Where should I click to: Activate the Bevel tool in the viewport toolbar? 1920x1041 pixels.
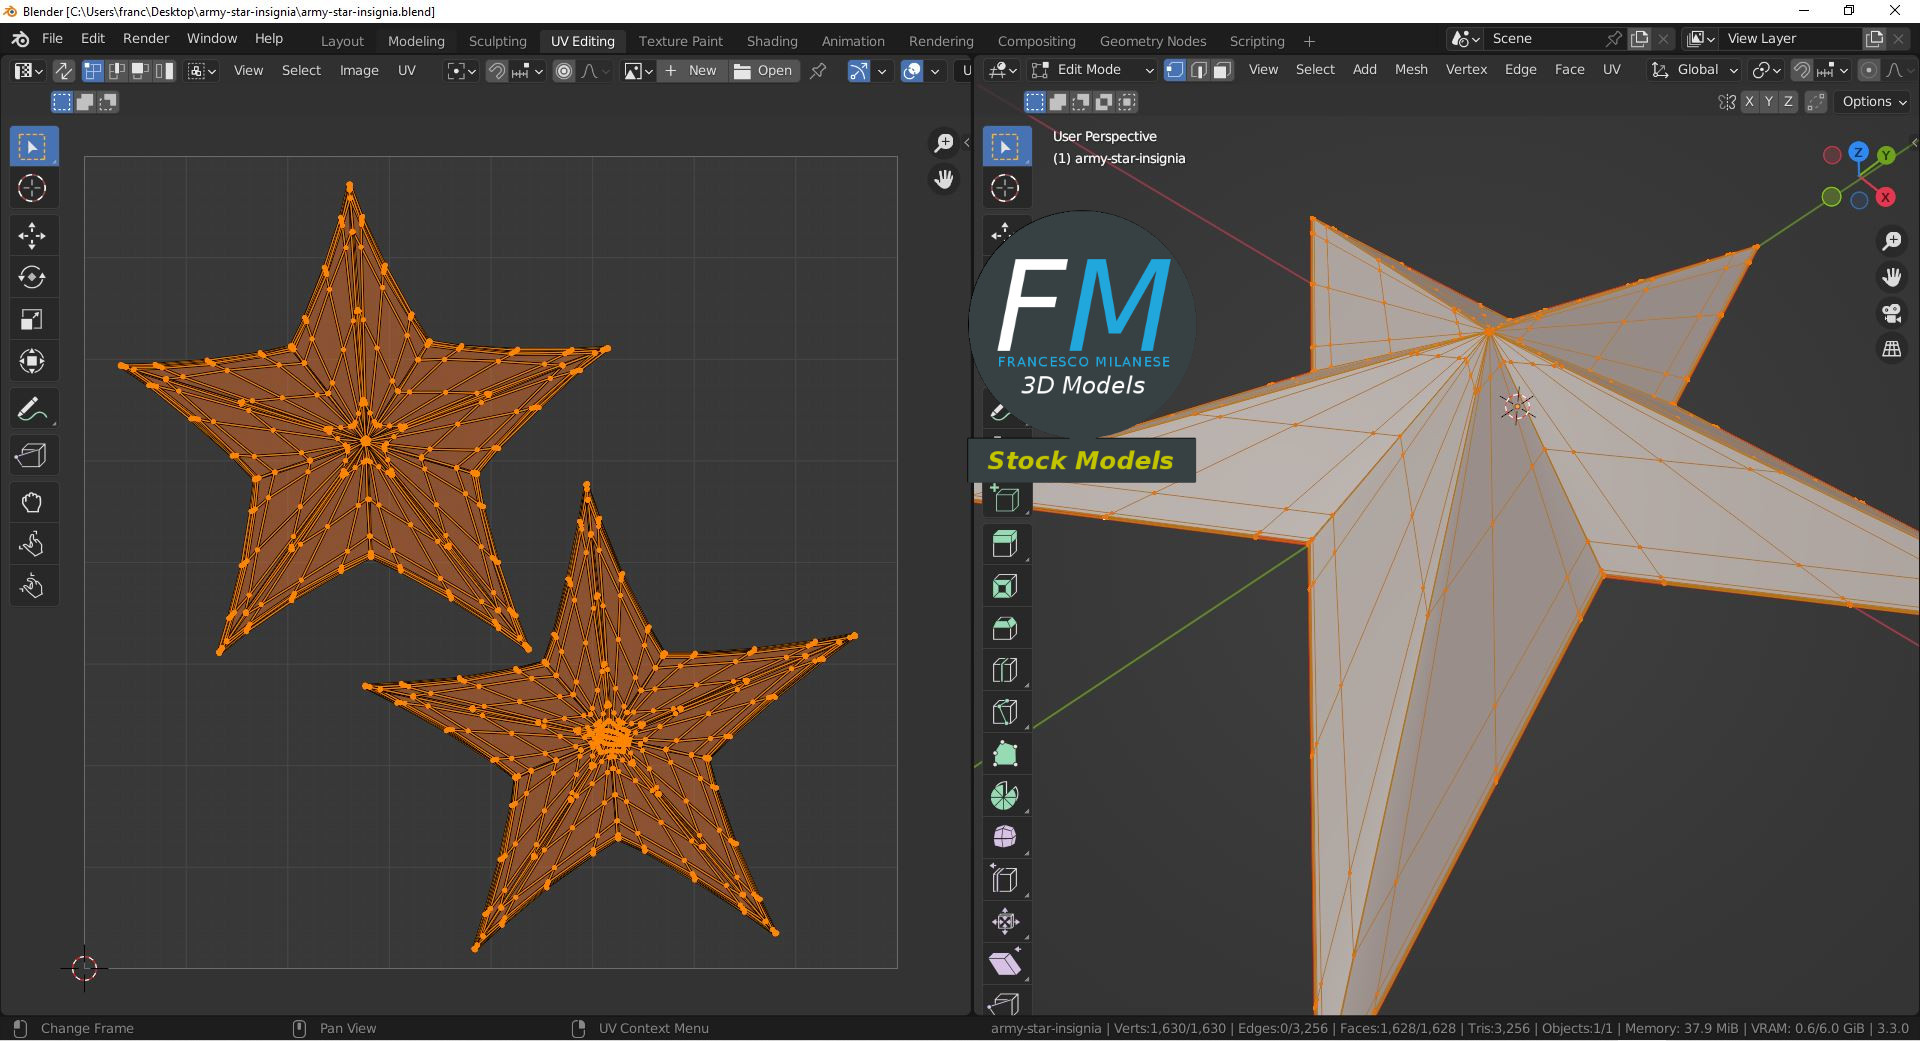pyautogui.click(x=1005, y=628)
